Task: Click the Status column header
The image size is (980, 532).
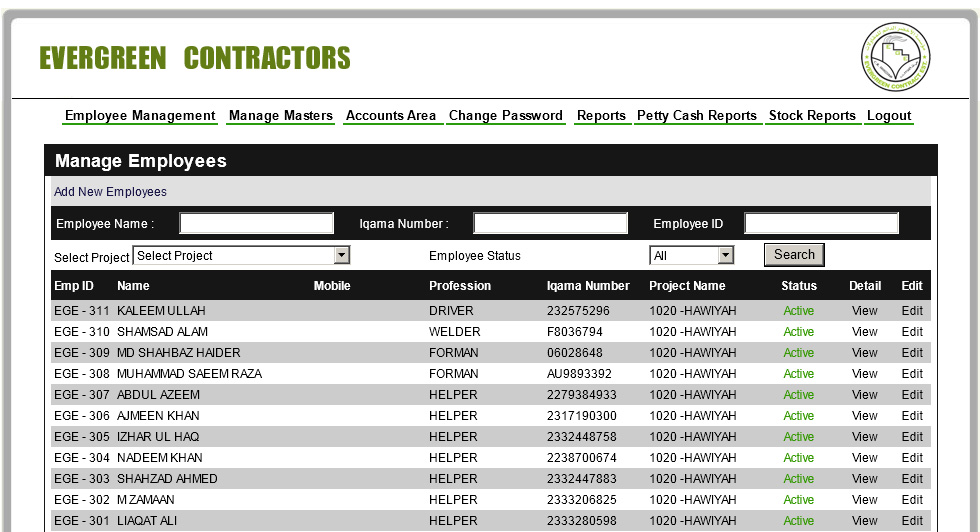Action: click(x=799, y=286)
